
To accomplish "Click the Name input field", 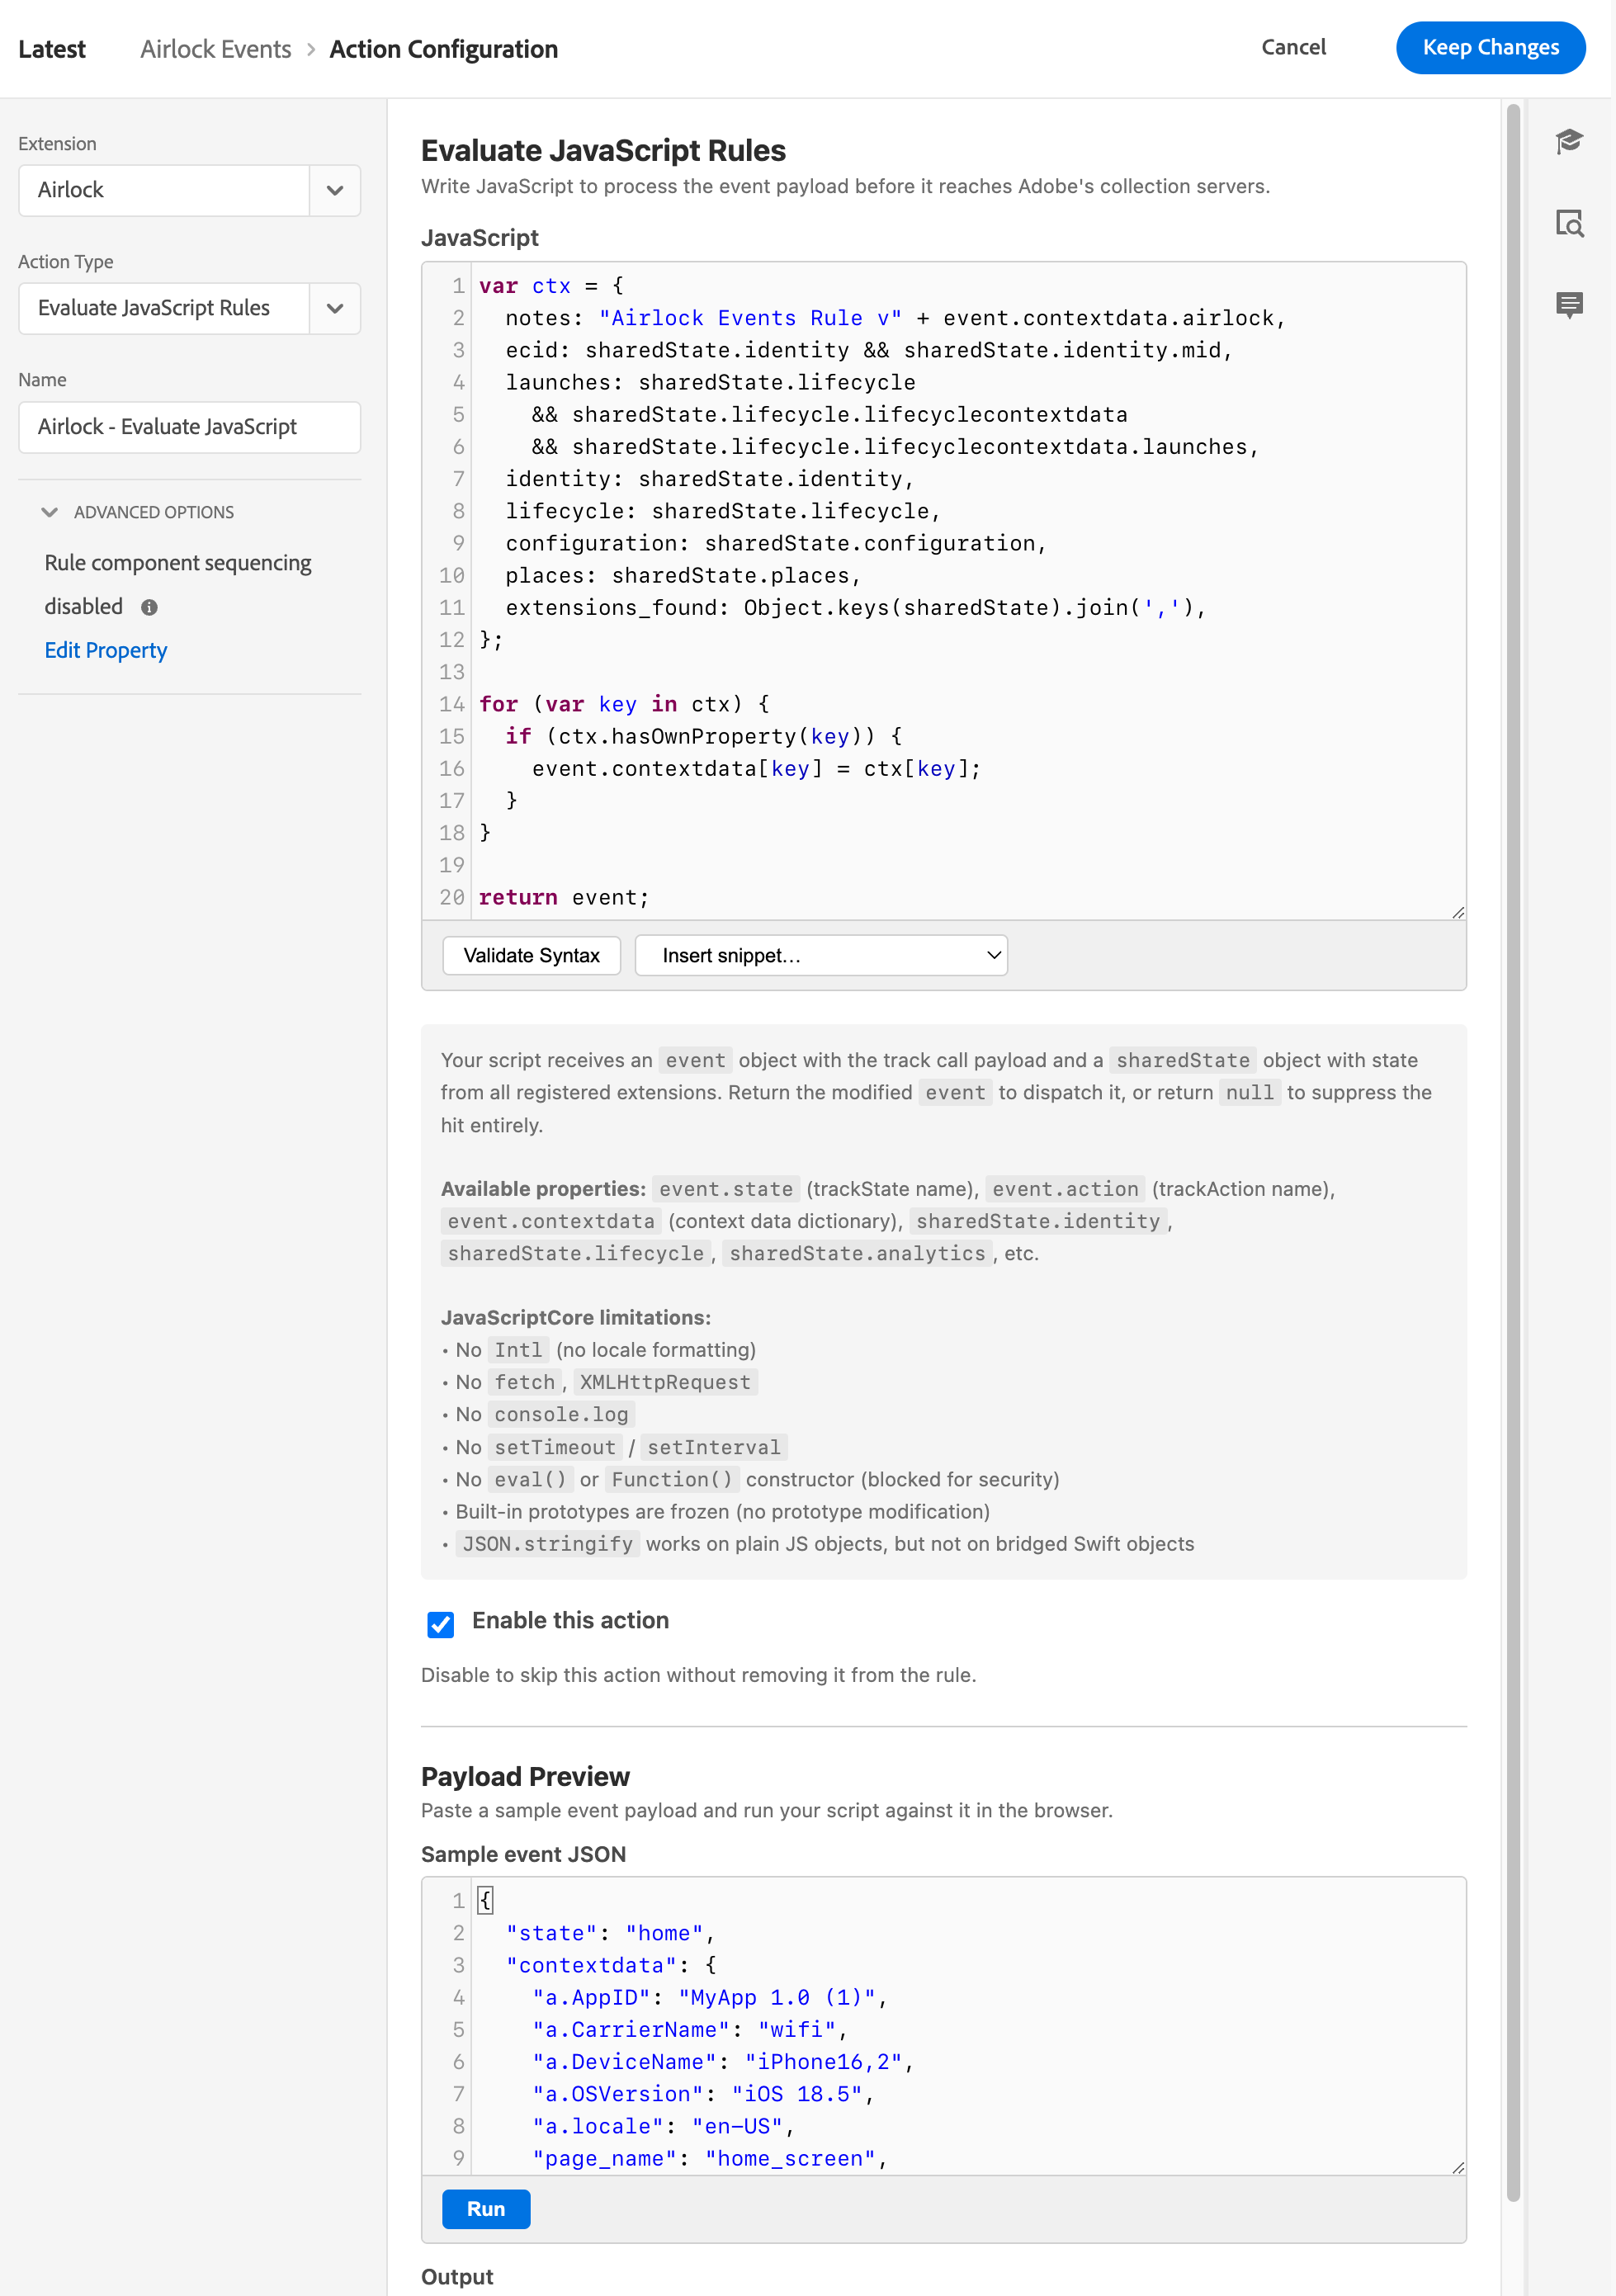I will click(x=189, y=427).
